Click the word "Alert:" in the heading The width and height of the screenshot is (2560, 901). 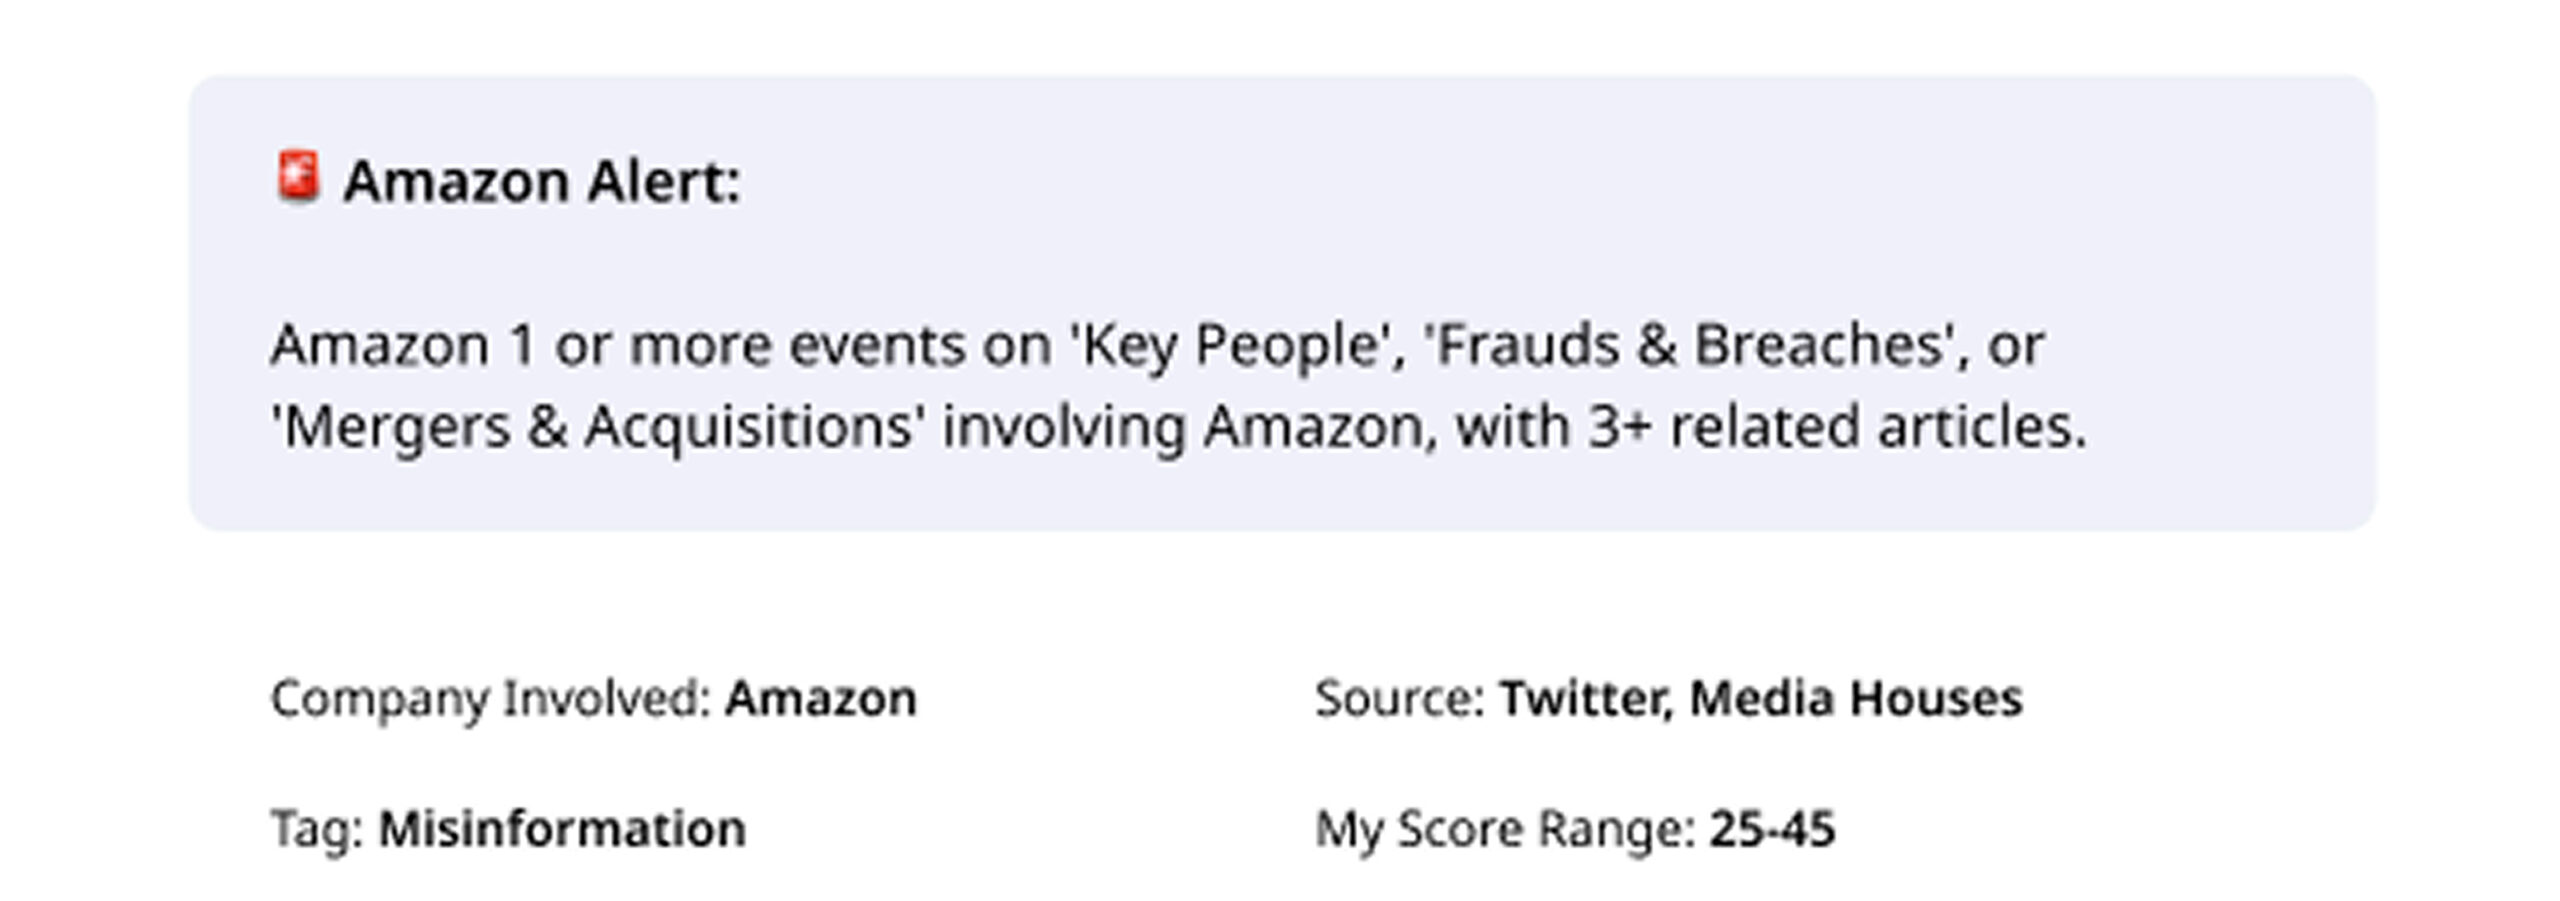tap(664, 182)
